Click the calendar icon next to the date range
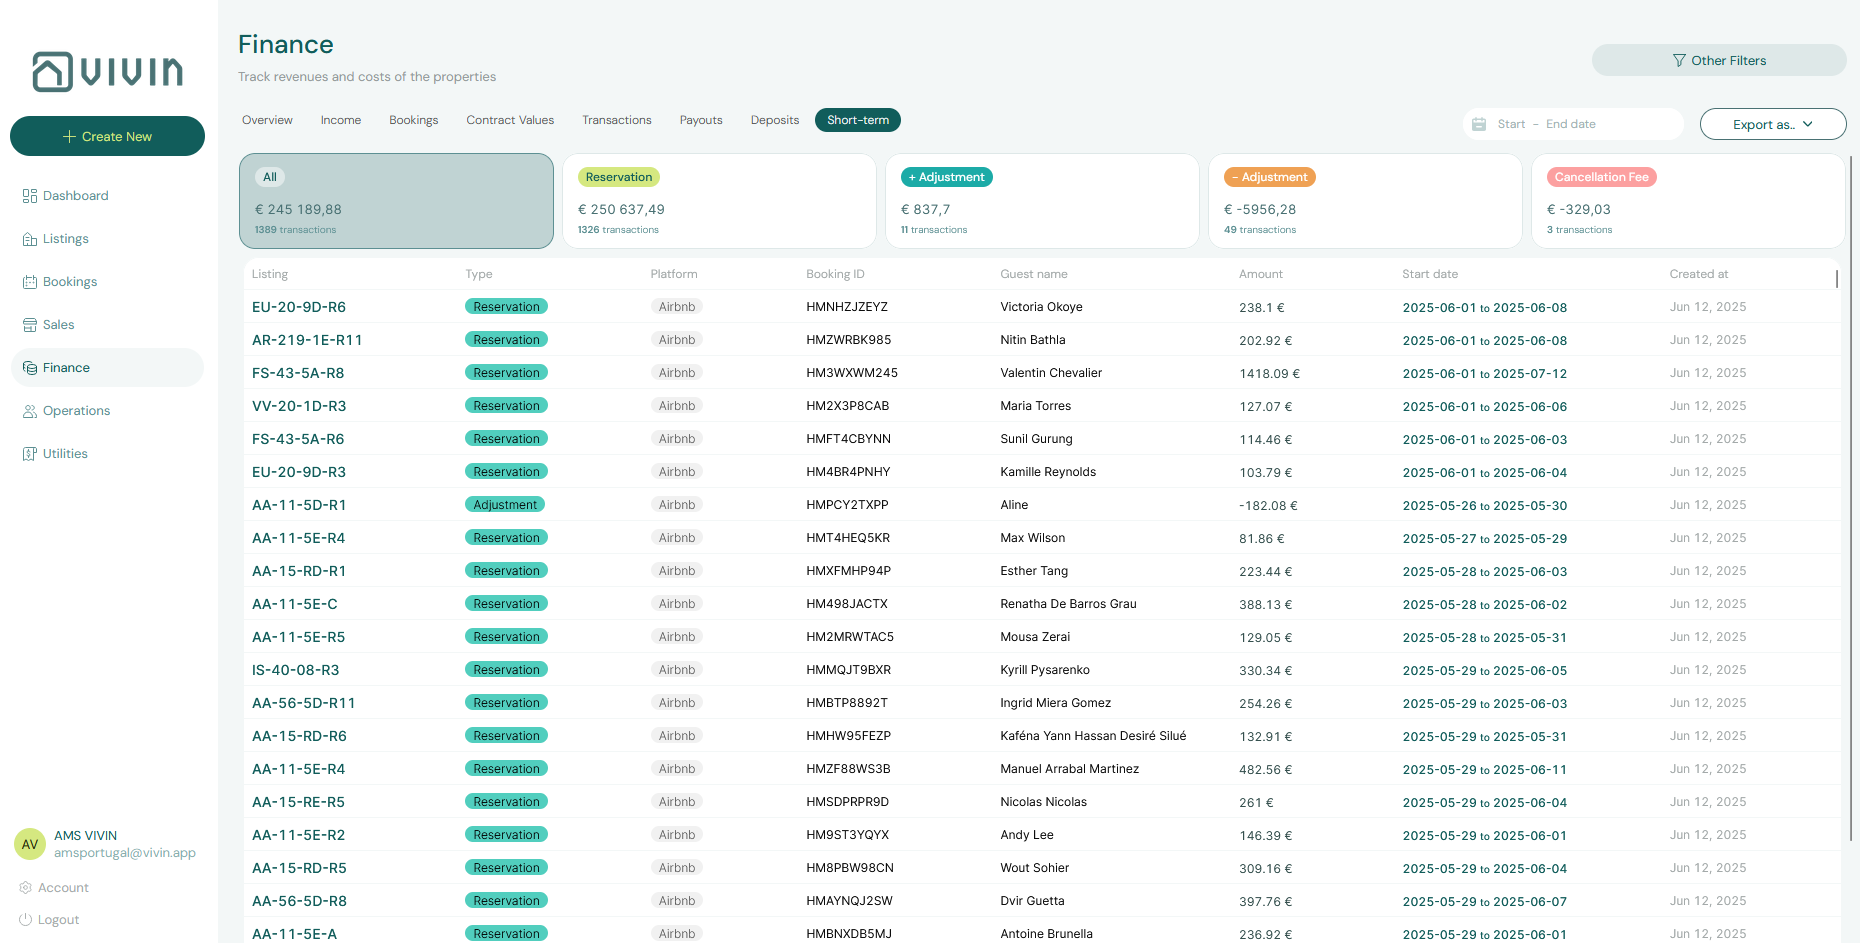This screenshot has width=1860, height=943. pos(1480,123)
